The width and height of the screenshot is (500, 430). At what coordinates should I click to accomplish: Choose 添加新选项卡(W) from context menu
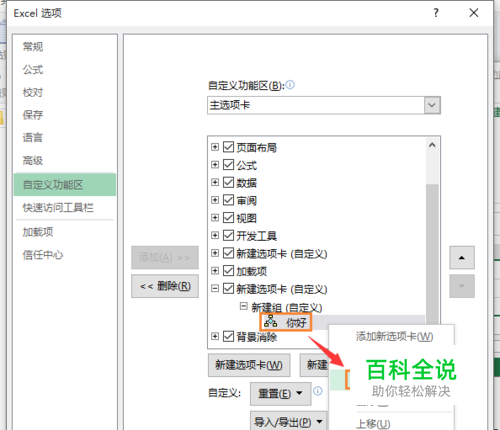394,337
